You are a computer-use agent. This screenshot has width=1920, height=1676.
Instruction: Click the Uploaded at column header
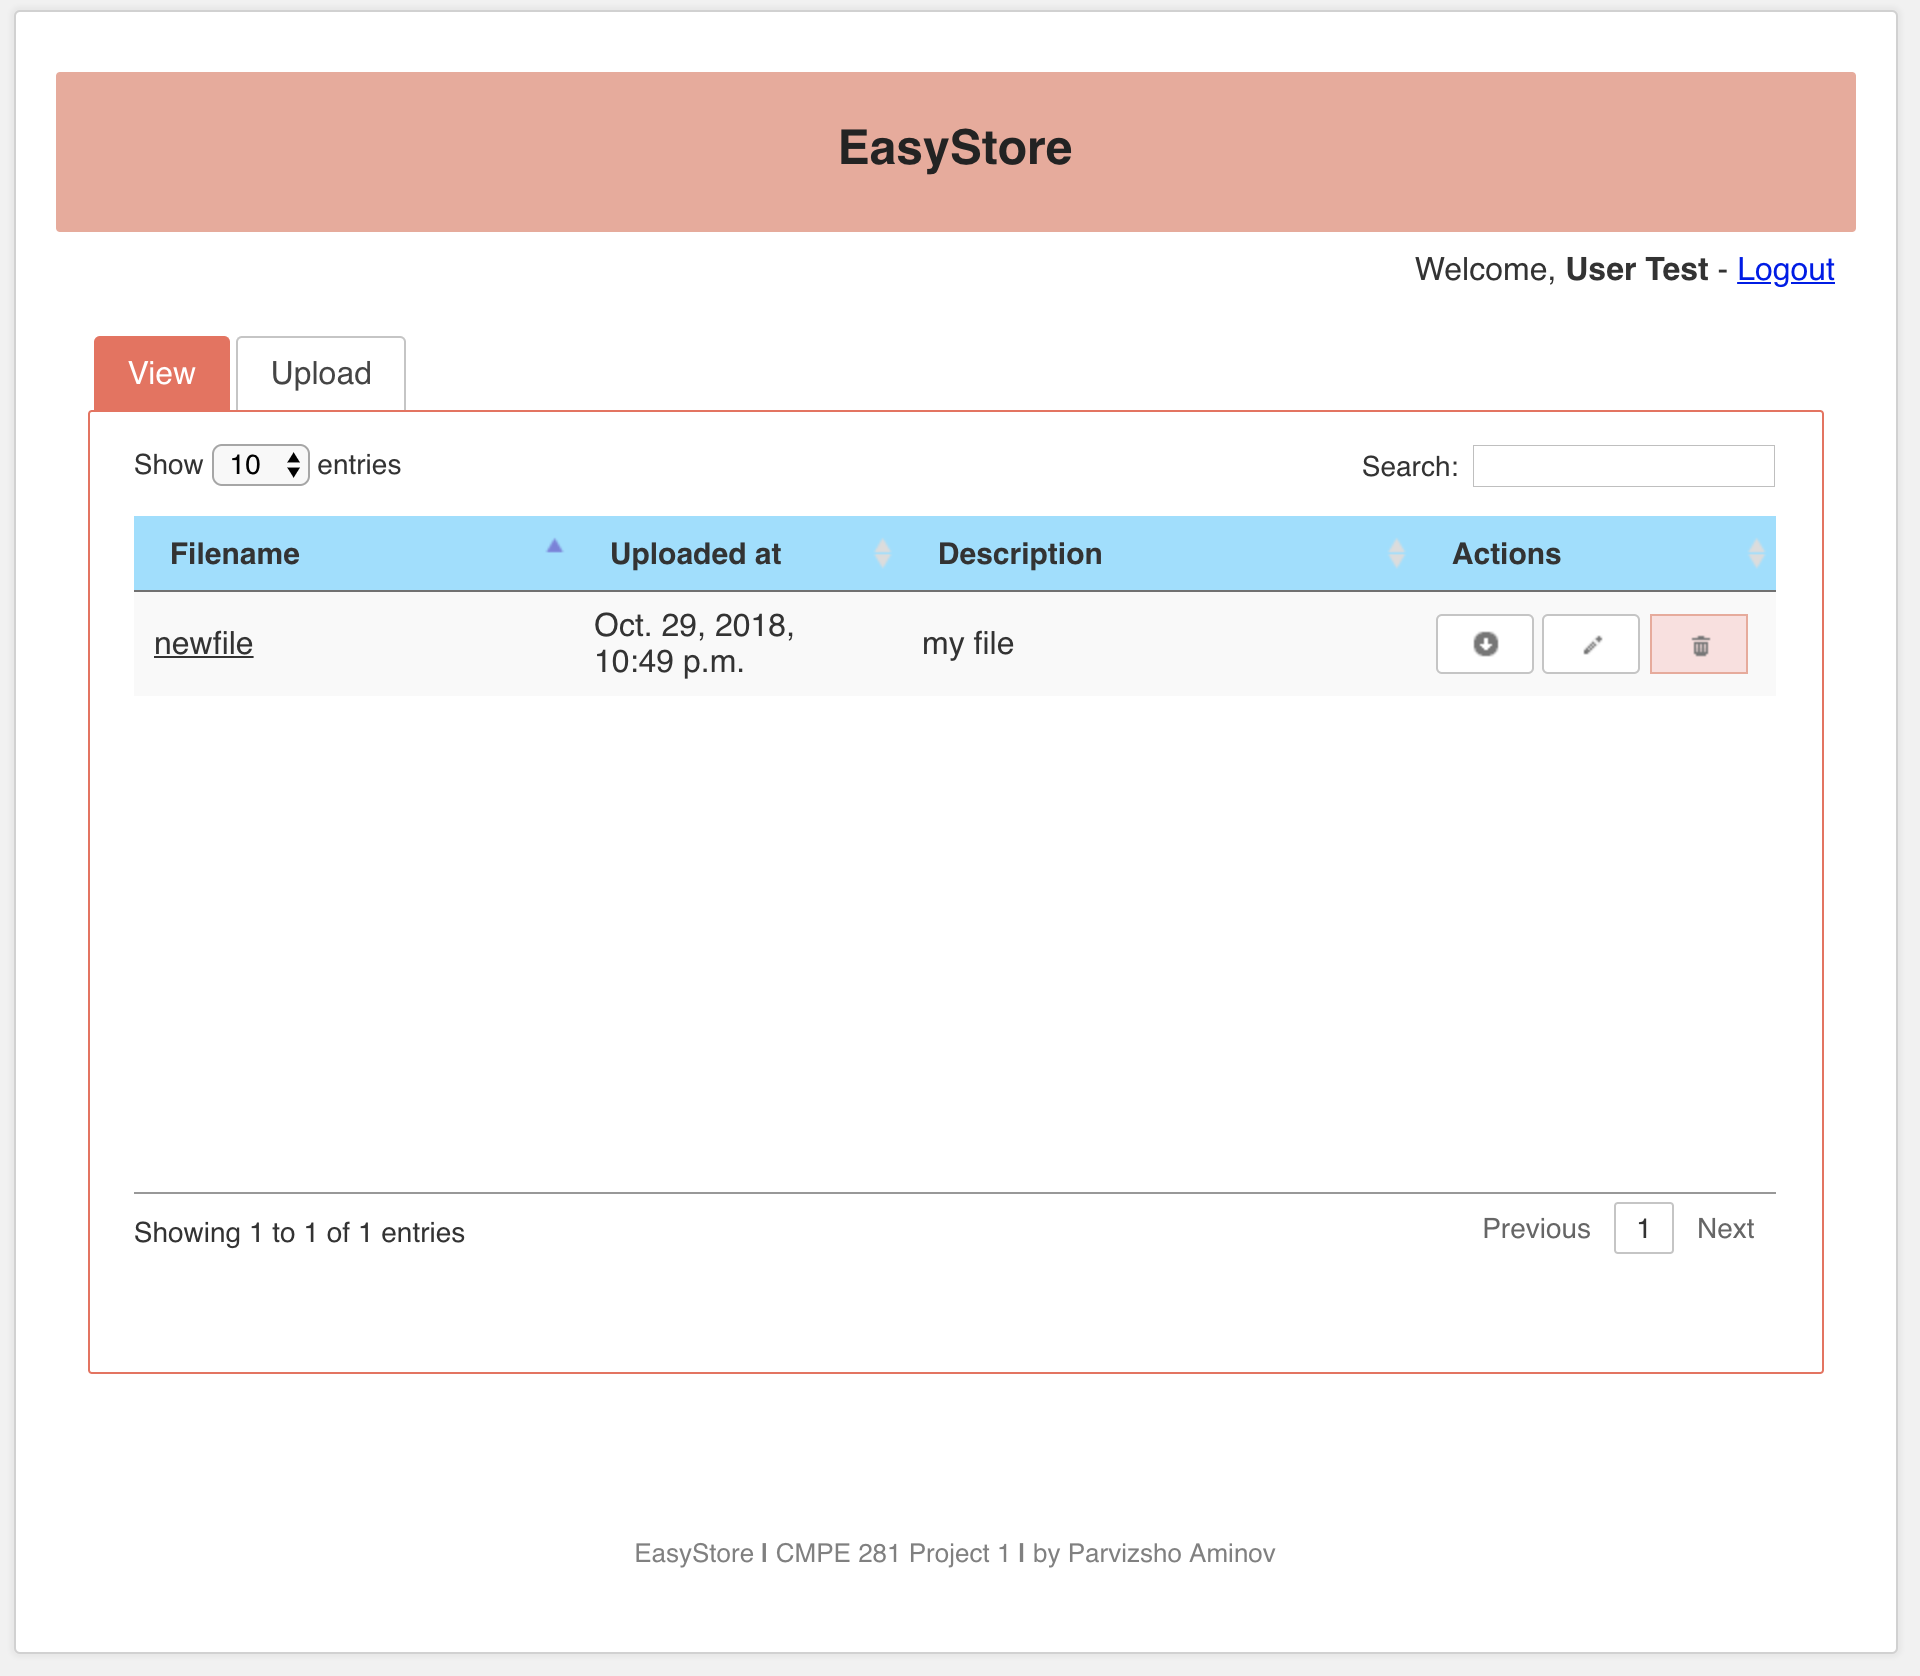(x=695, y=553)
